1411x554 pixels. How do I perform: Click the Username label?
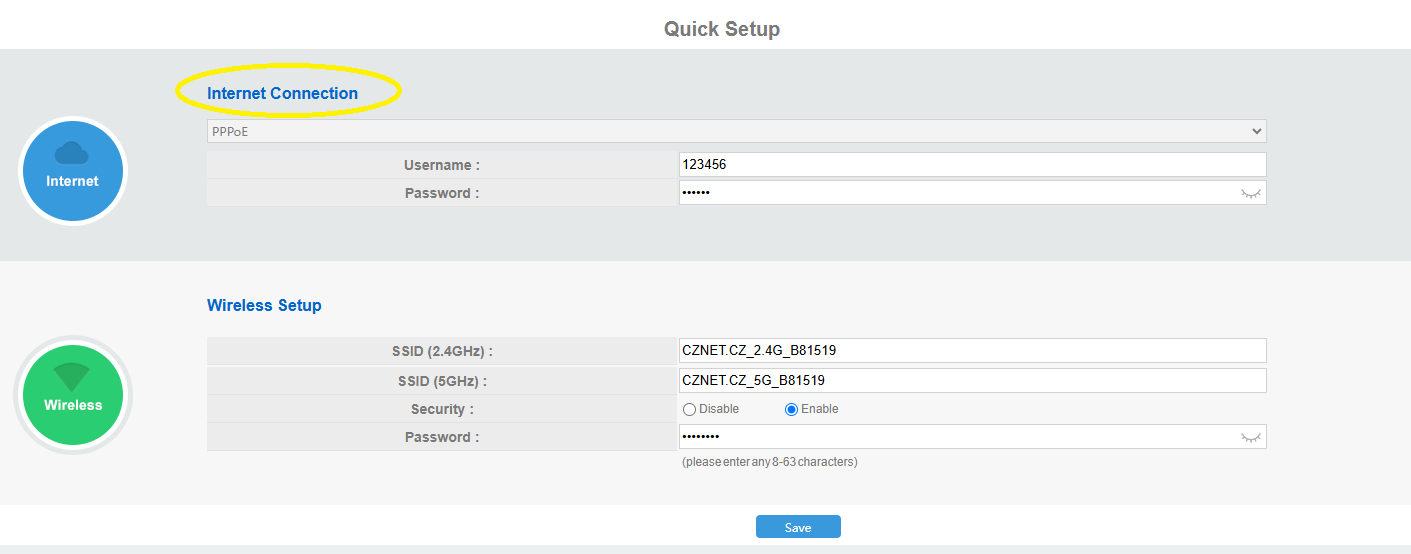(442, 165)
